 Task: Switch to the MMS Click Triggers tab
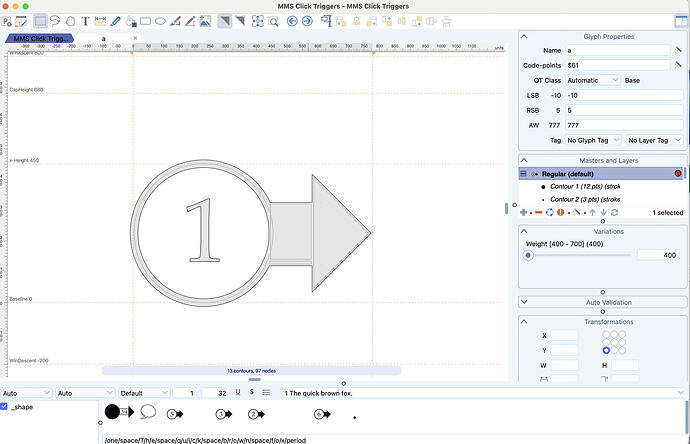pyautogui.click(x=40, y=39)
